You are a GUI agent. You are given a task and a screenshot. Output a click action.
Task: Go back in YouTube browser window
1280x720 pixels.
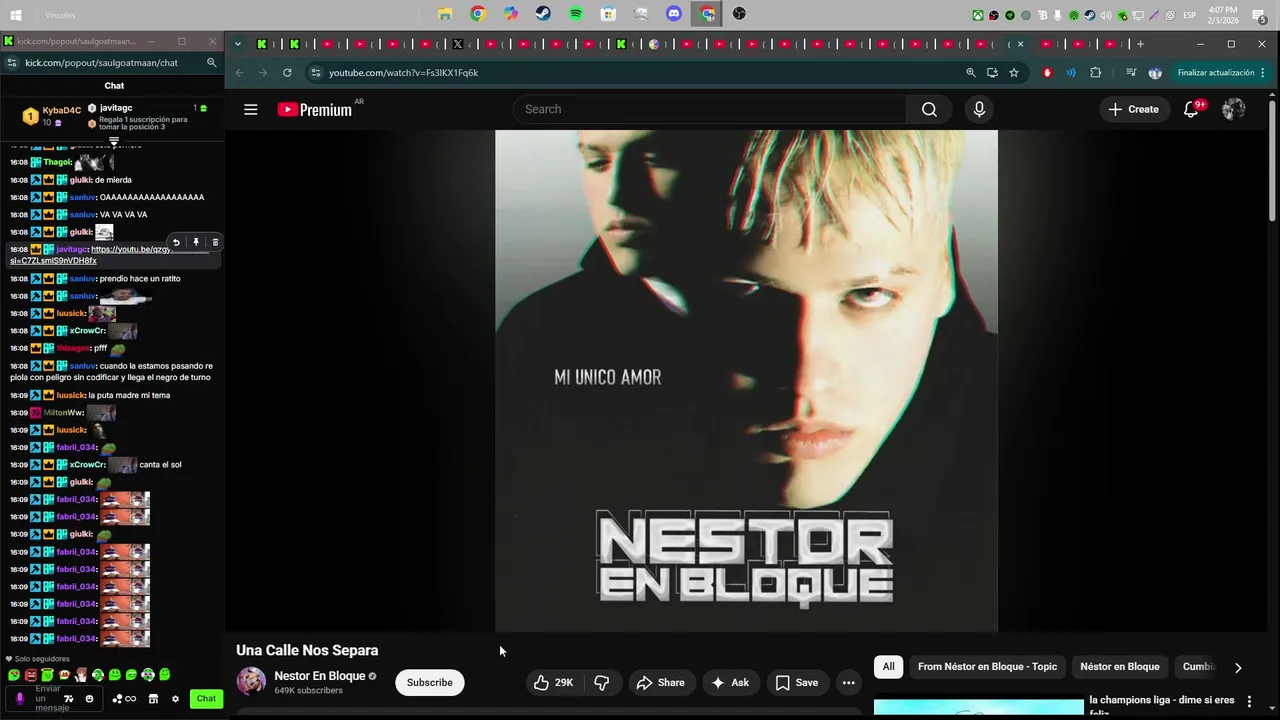click(x=239, y=73)
